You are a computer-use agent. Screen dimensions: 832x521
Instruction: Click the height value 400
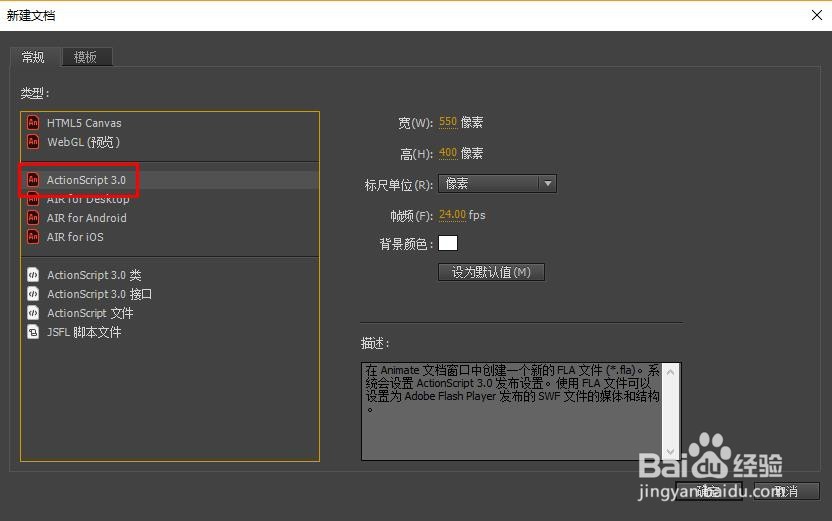click(x=448, y=153)
